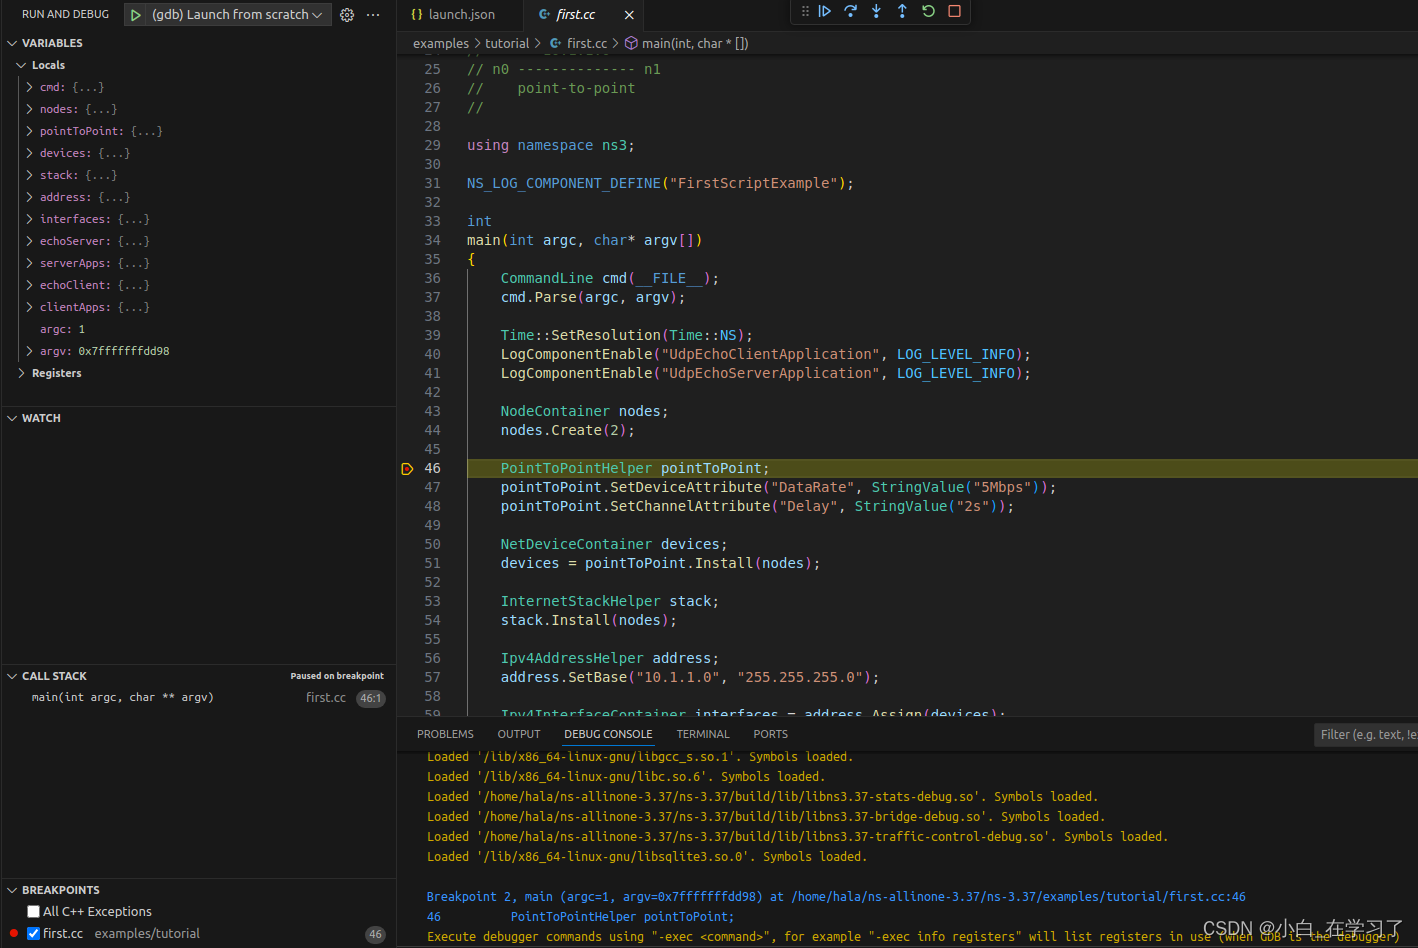
Task: Click the Filter input field in Debug Console
Action: (x=1367, y=733)
